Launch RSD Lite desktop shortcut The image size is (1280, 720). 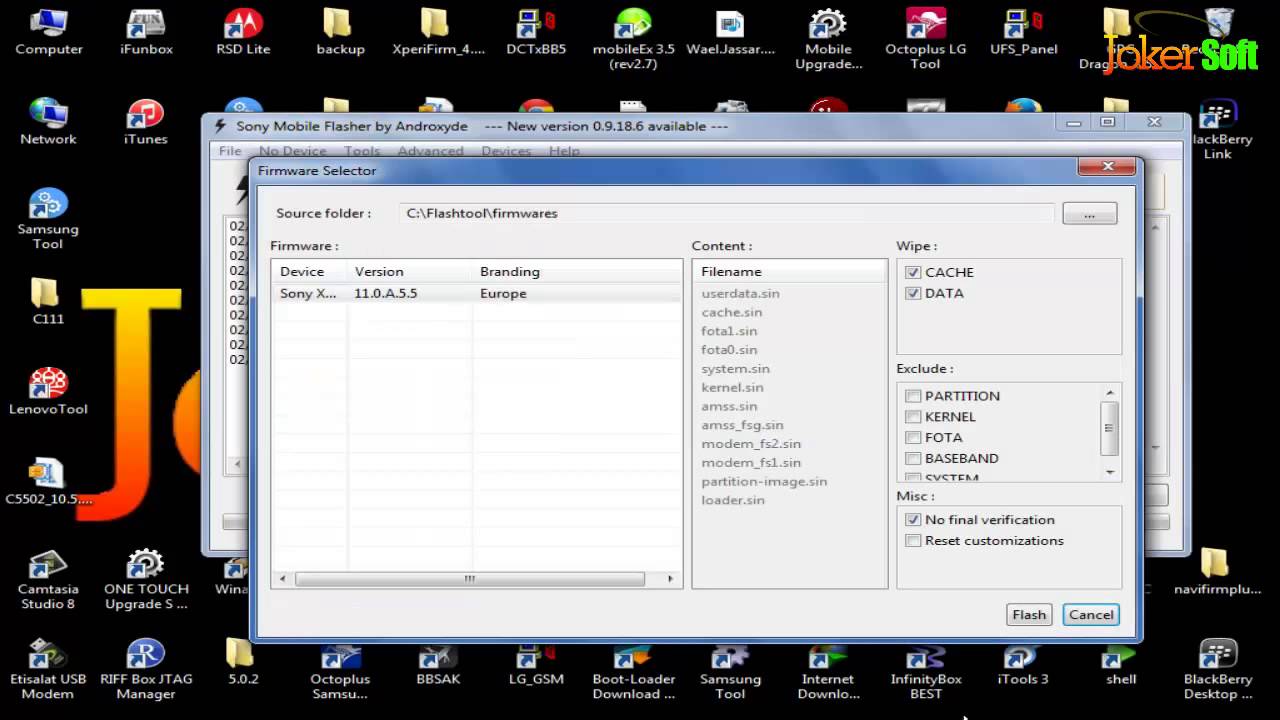(243, 32)
